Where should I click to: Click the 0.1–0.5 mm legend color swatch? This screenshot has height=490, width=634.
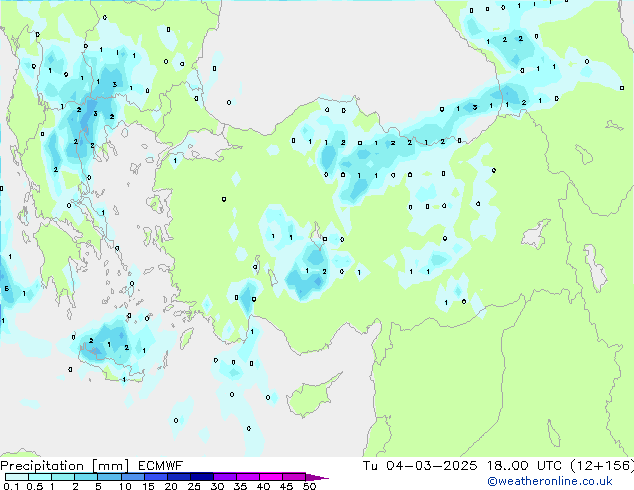click(x=17, y=477)
